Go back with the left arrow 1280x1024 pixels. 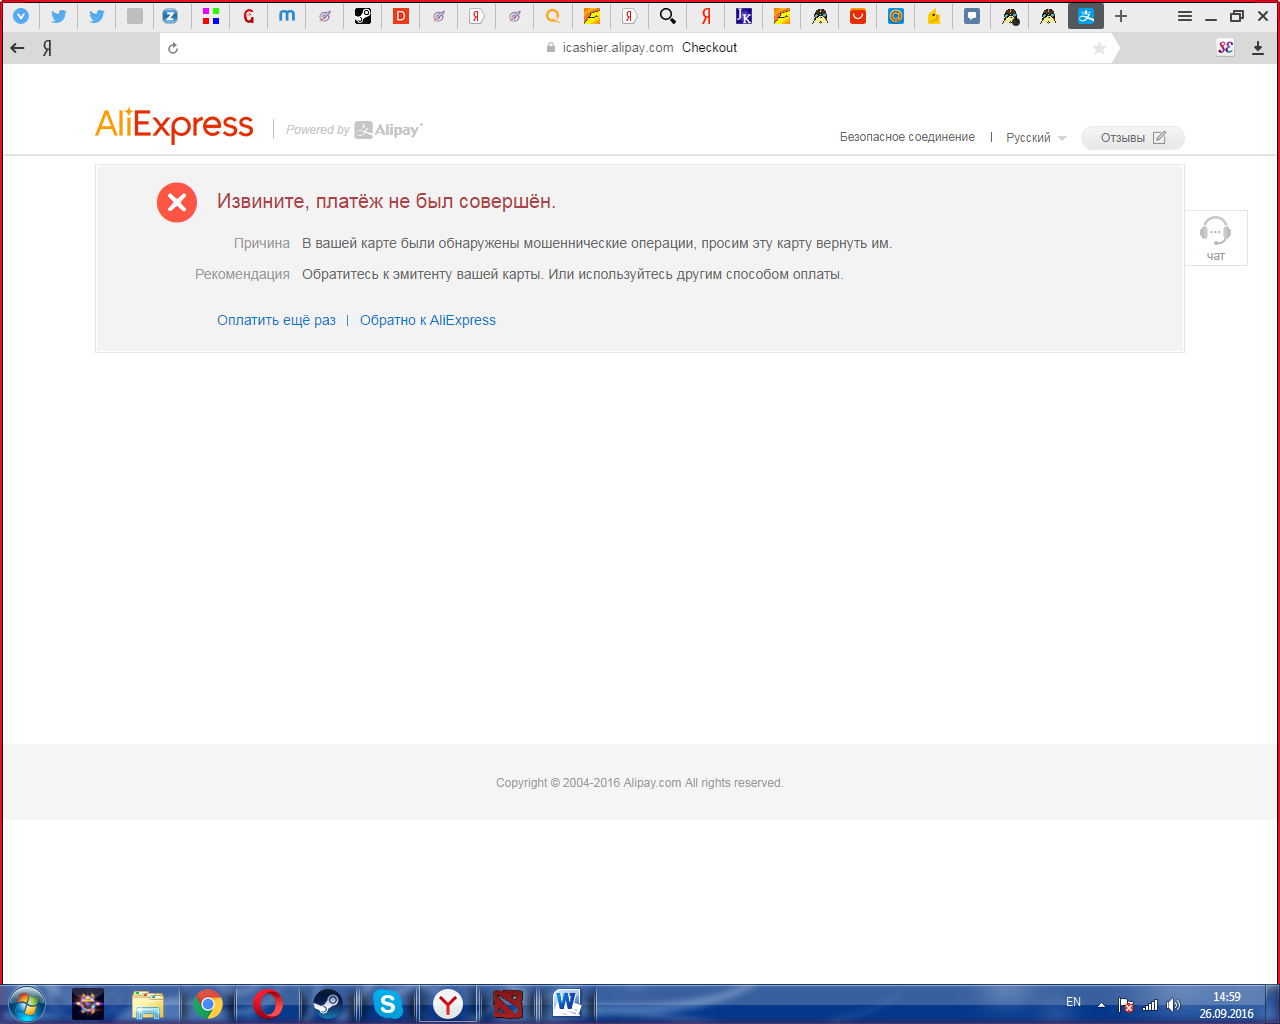tap(17, 48)
